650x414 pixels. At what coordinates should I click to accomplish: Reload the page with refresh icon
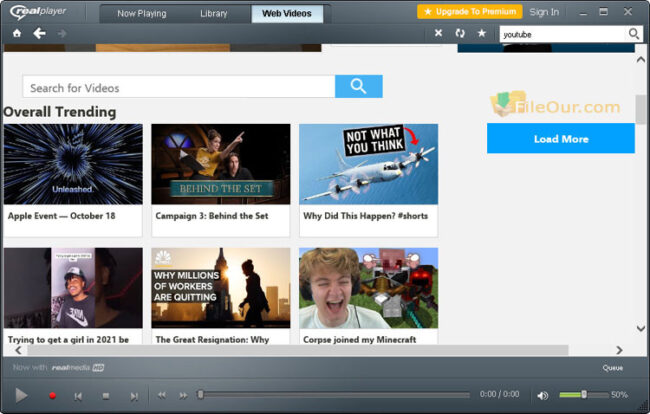click(460, 33)
